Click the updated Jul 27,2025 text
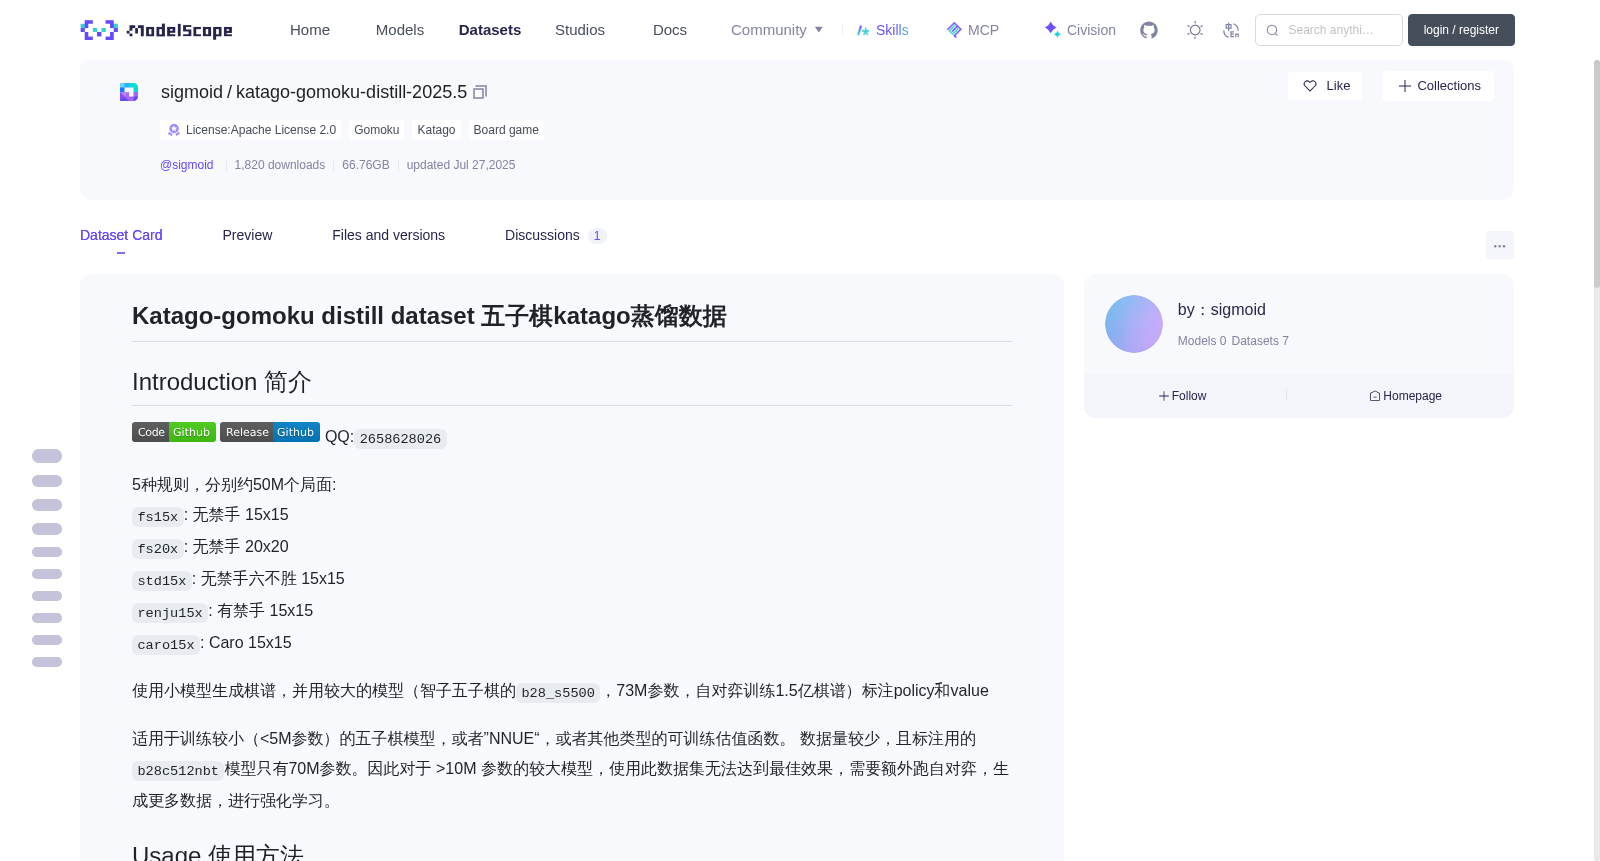 coord(461,165)
